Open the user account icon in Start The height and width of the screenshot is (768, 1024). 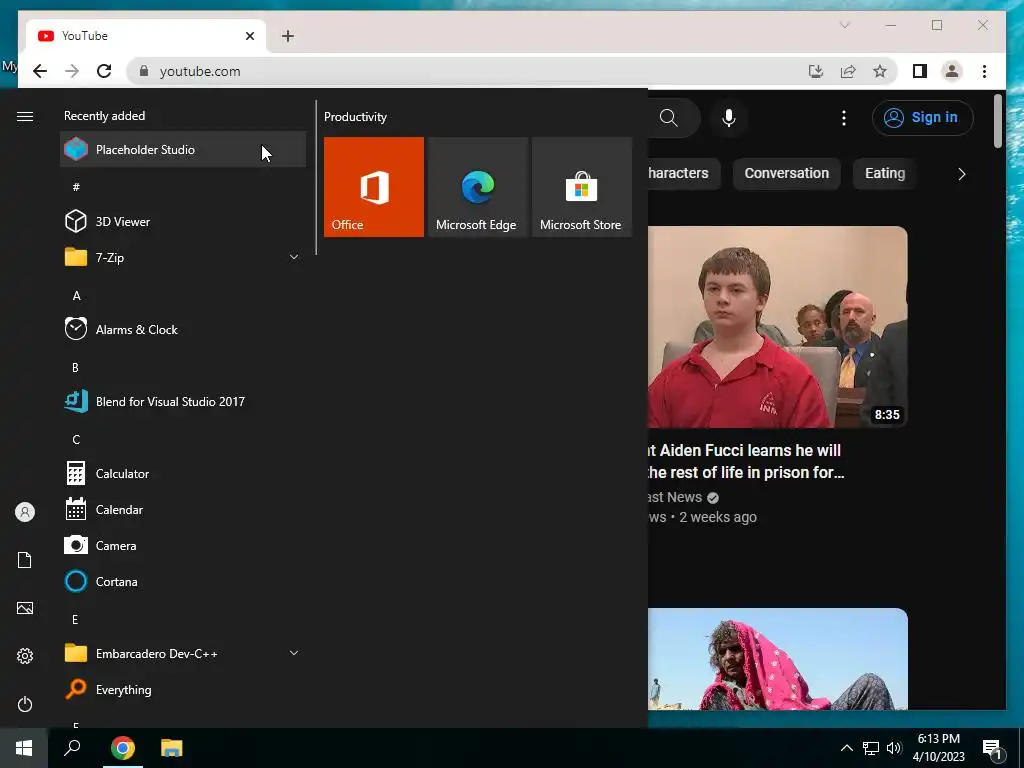point(25,512)
